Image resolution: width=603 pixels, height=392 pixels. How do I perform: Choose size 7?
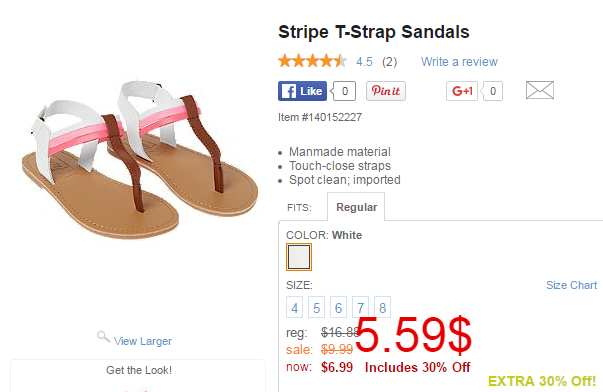(x=360, y=307)
